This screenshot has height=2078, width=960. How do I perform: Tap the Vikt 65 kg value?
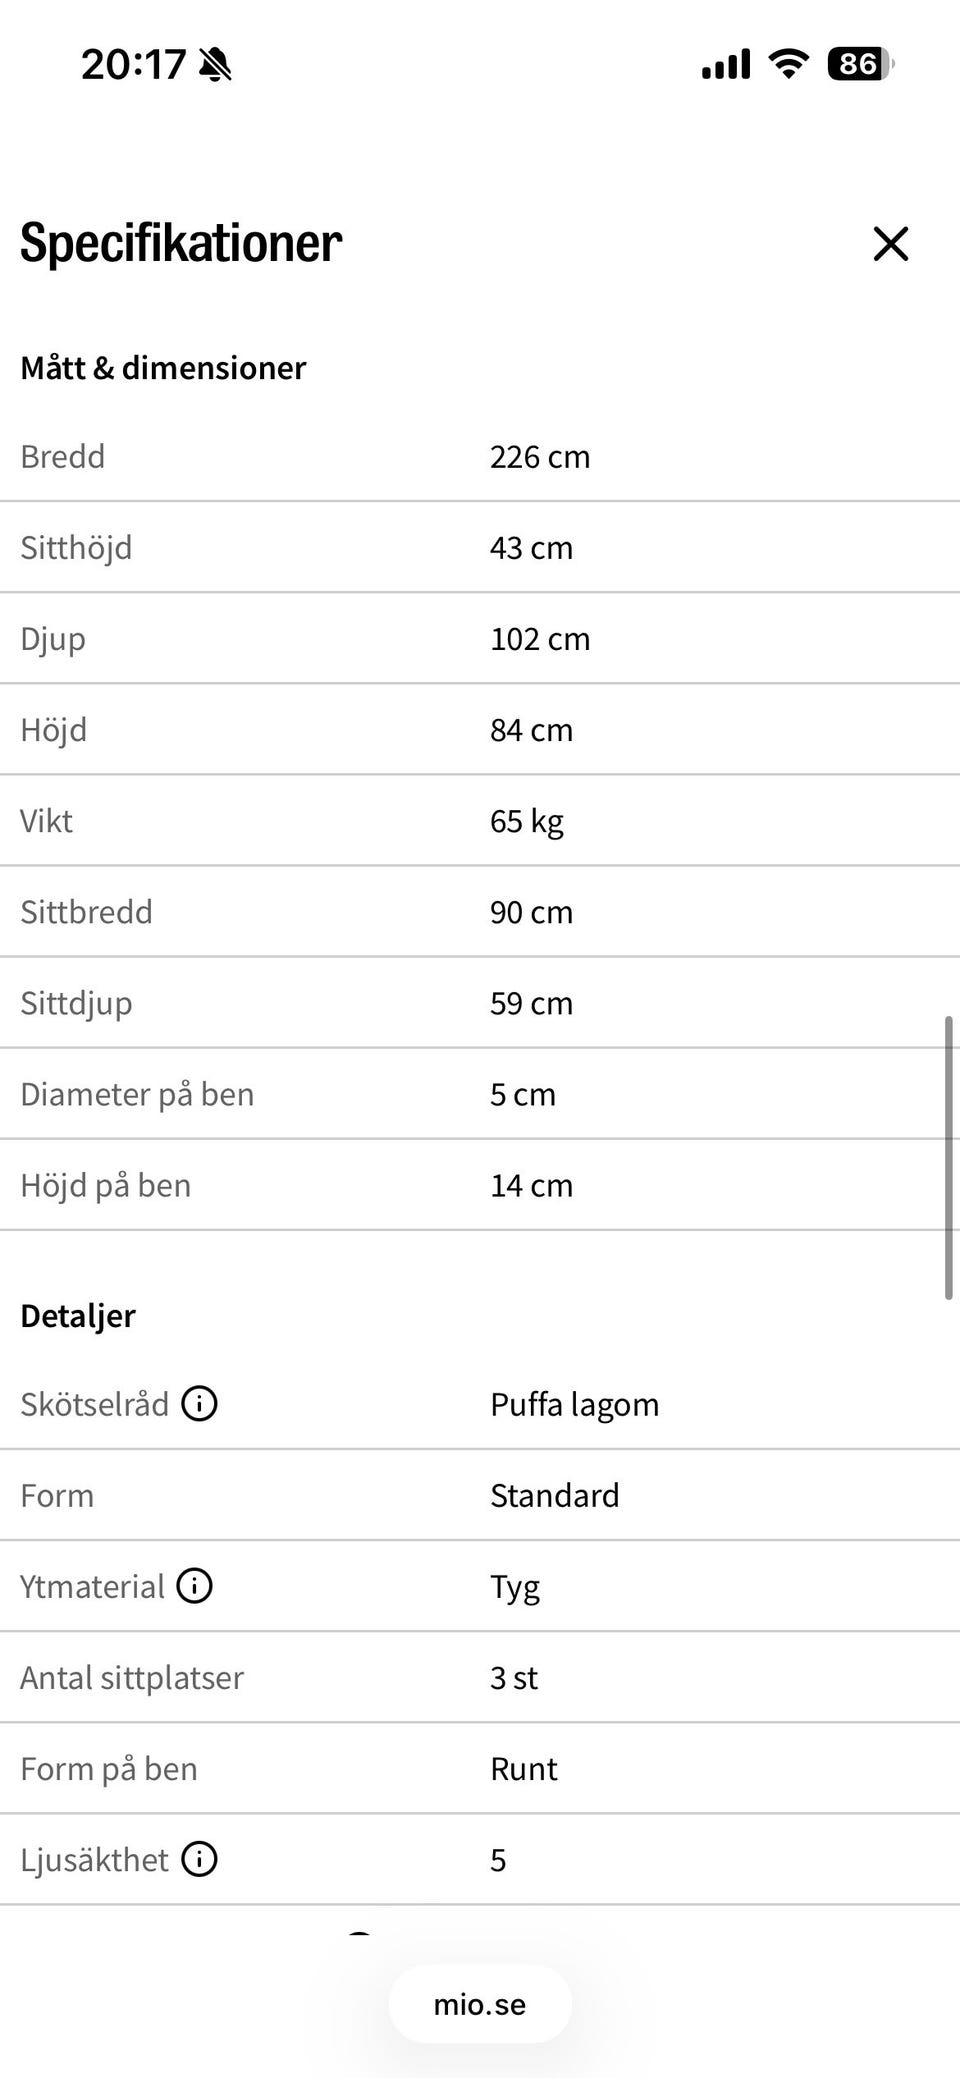(527, 822)
